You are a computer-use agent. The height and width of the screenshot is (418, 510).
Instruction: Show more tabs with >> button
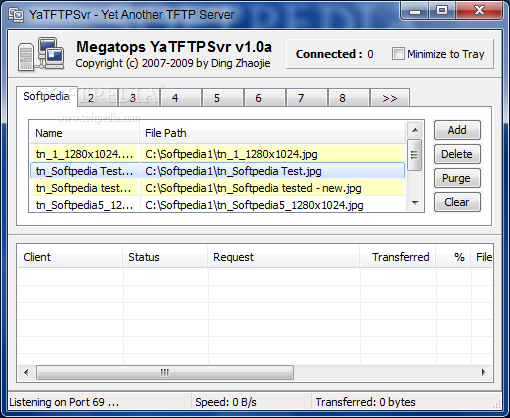click(390, 98)
